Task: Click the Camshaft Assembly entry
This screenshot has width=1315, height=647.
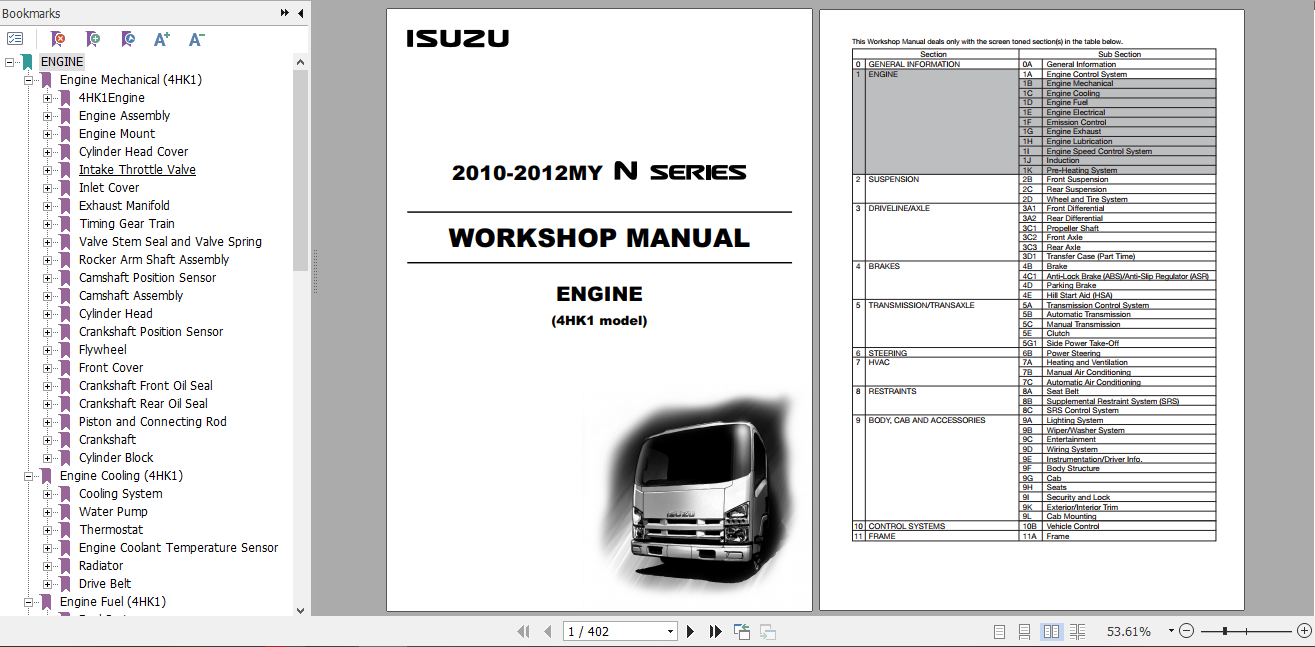Action: 131,296
